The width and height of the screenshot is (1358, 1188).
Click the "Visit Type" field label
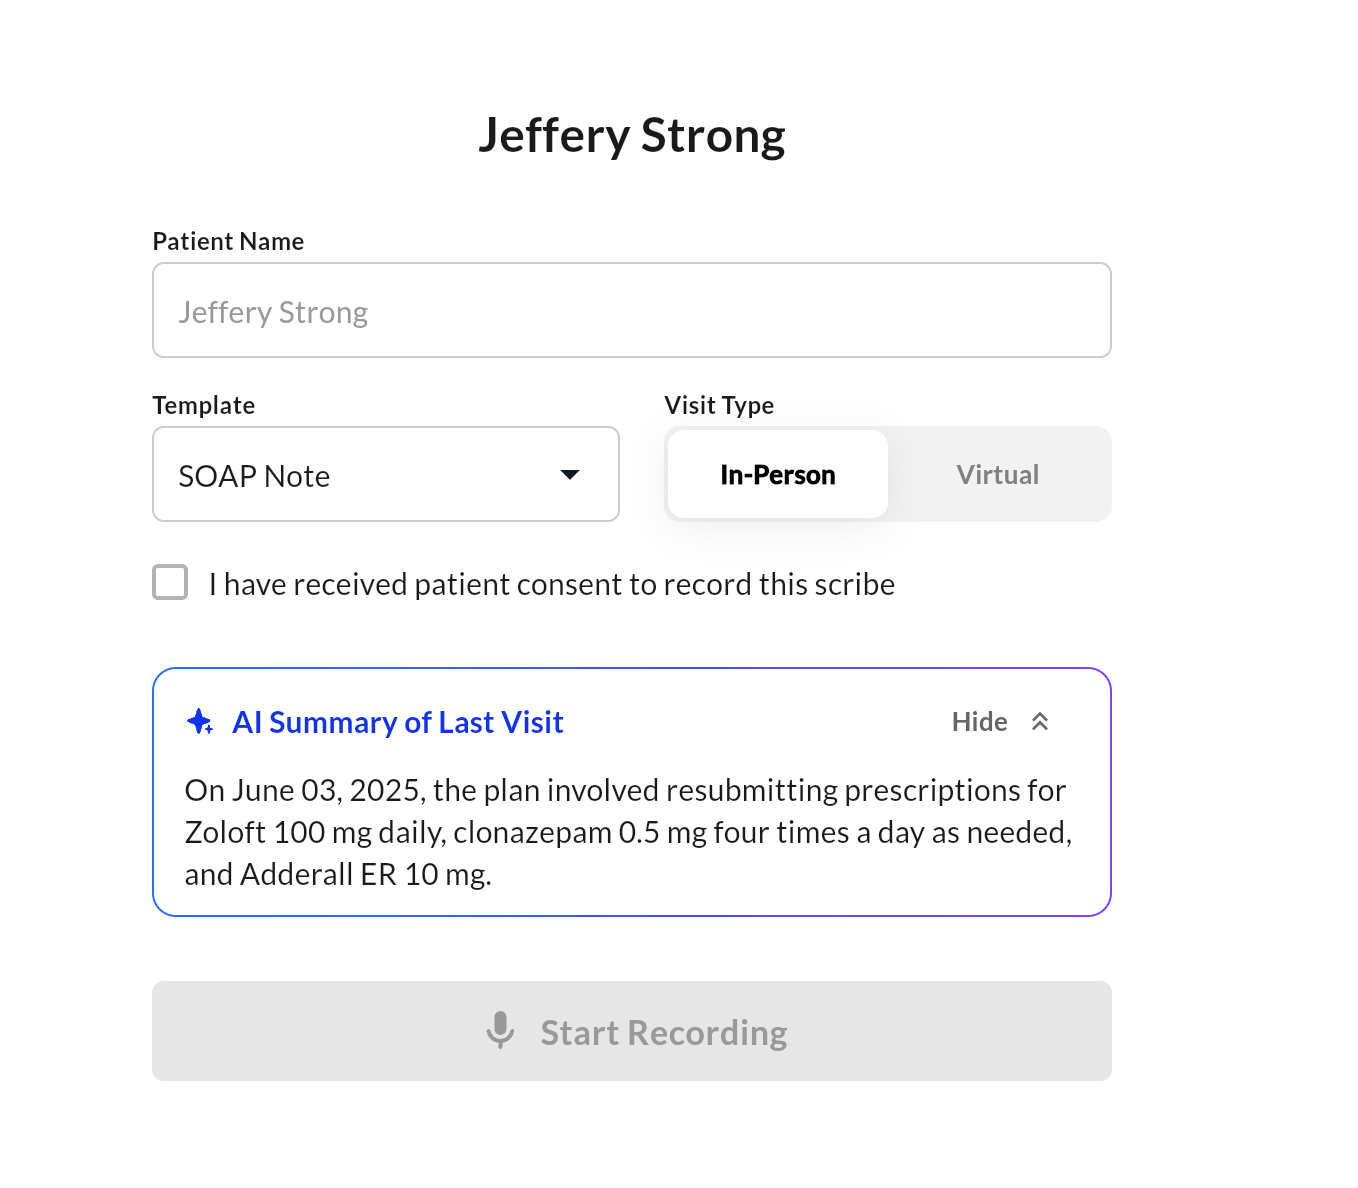tap(719, 406)
